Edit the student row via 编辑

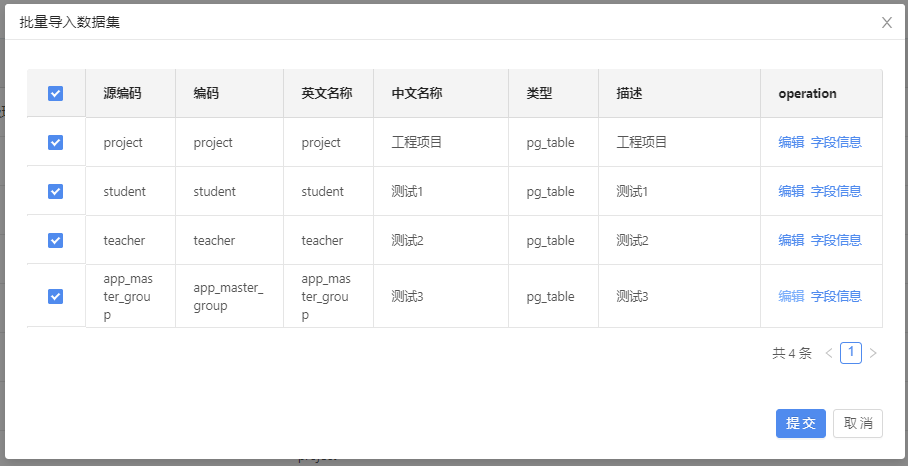(x=791, y=191)
